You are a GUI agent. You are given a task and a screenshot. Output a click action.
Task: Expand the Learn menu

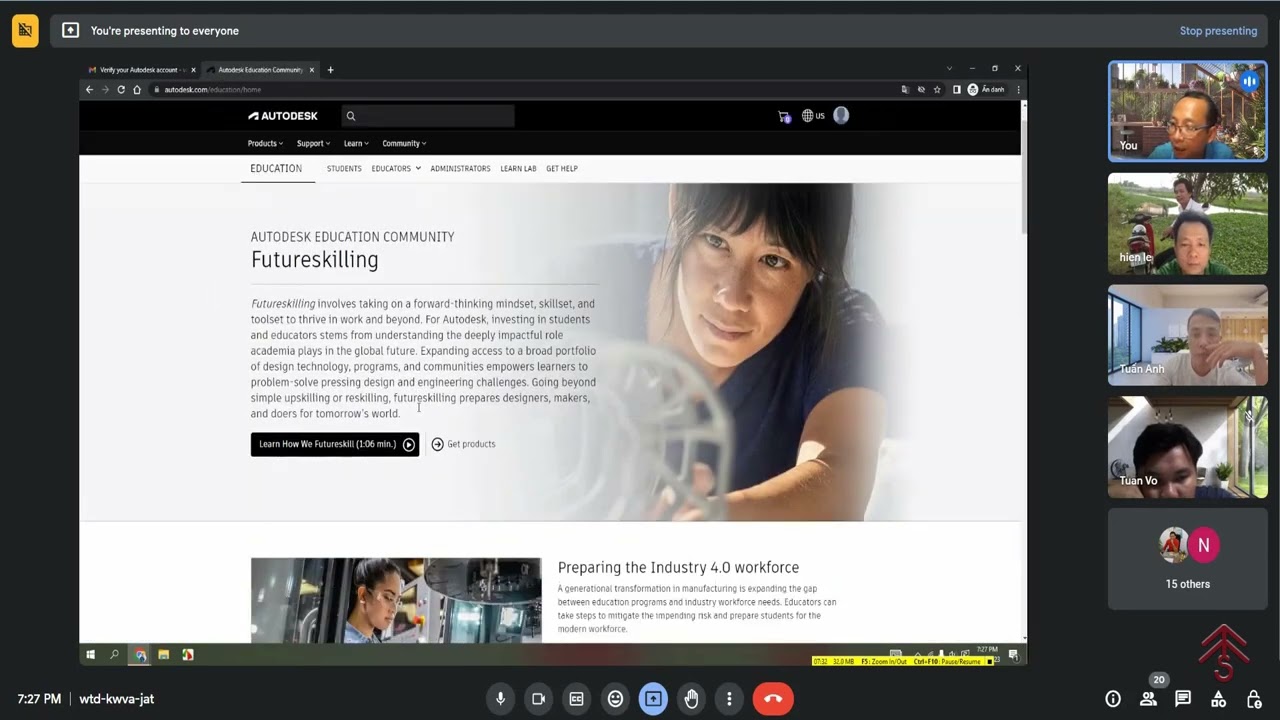point(356,143)
